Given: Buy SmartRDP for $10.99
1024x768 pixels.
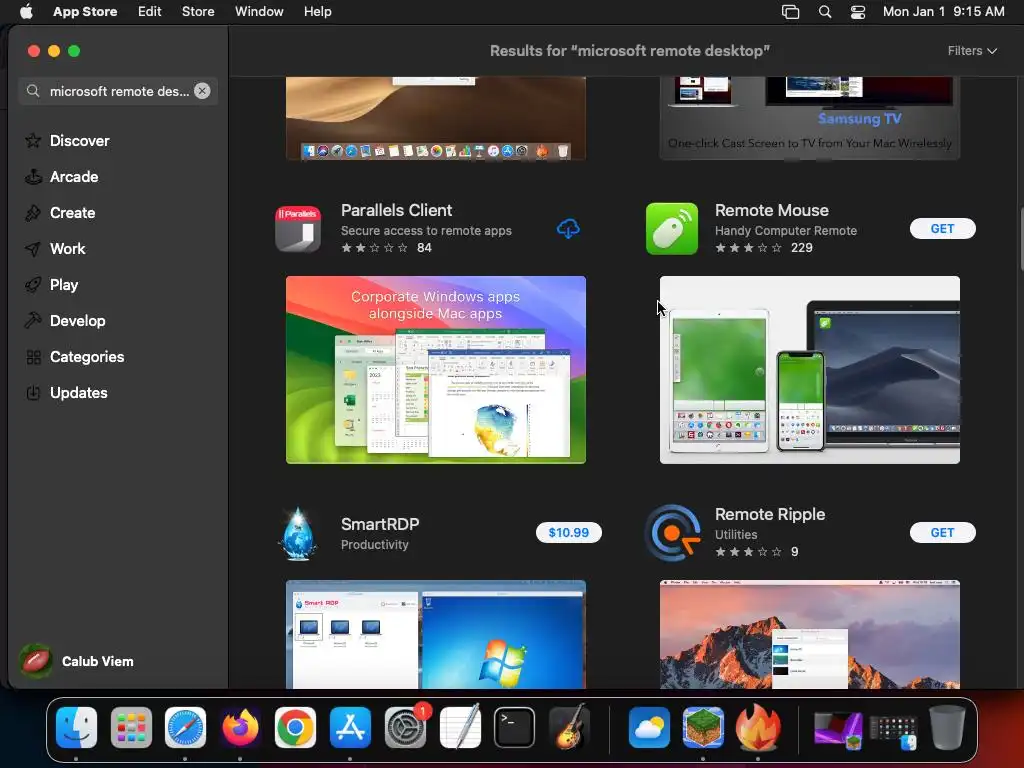Looking at the screenshot, I should 568,532.
